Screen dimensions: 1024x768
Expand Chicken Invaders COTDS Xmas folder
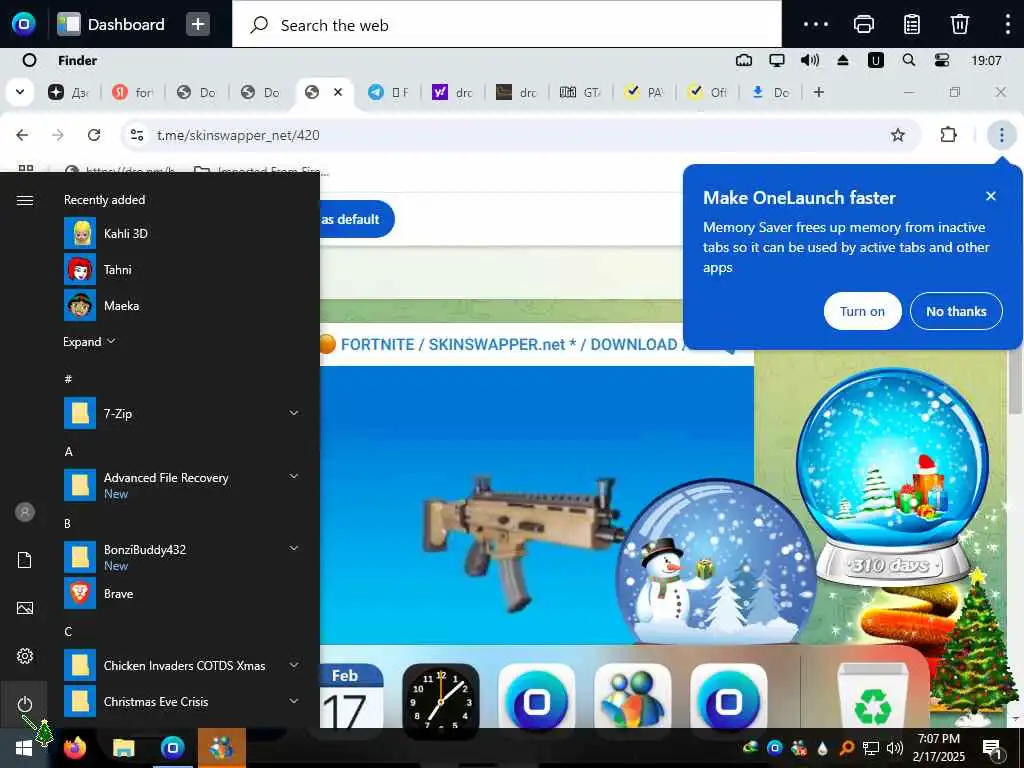294,665
